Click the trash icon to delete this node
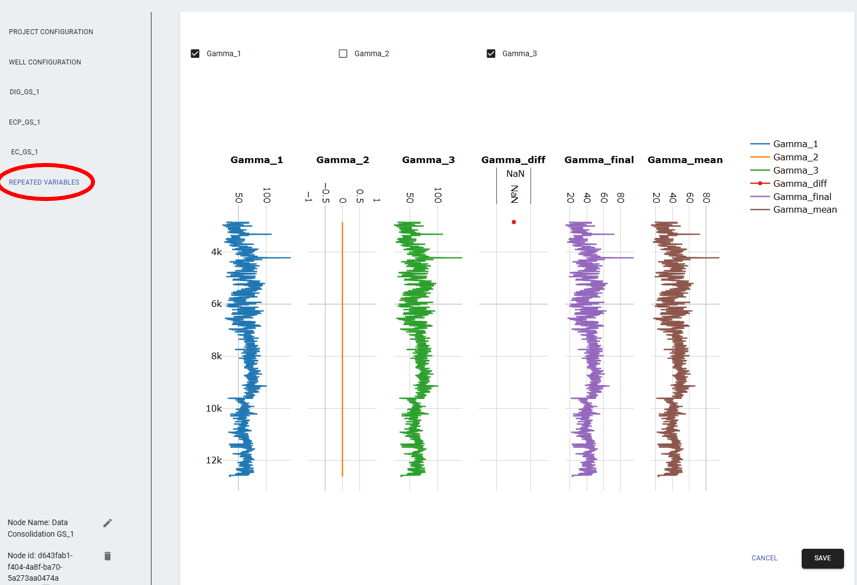 coord(107,555)
